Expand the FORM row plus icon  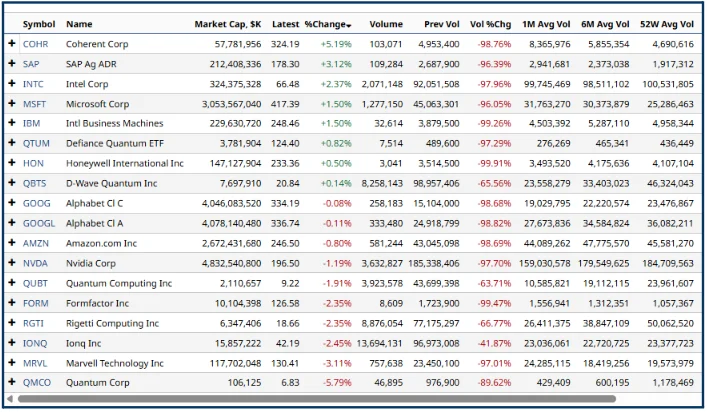[x=12, y=302]
